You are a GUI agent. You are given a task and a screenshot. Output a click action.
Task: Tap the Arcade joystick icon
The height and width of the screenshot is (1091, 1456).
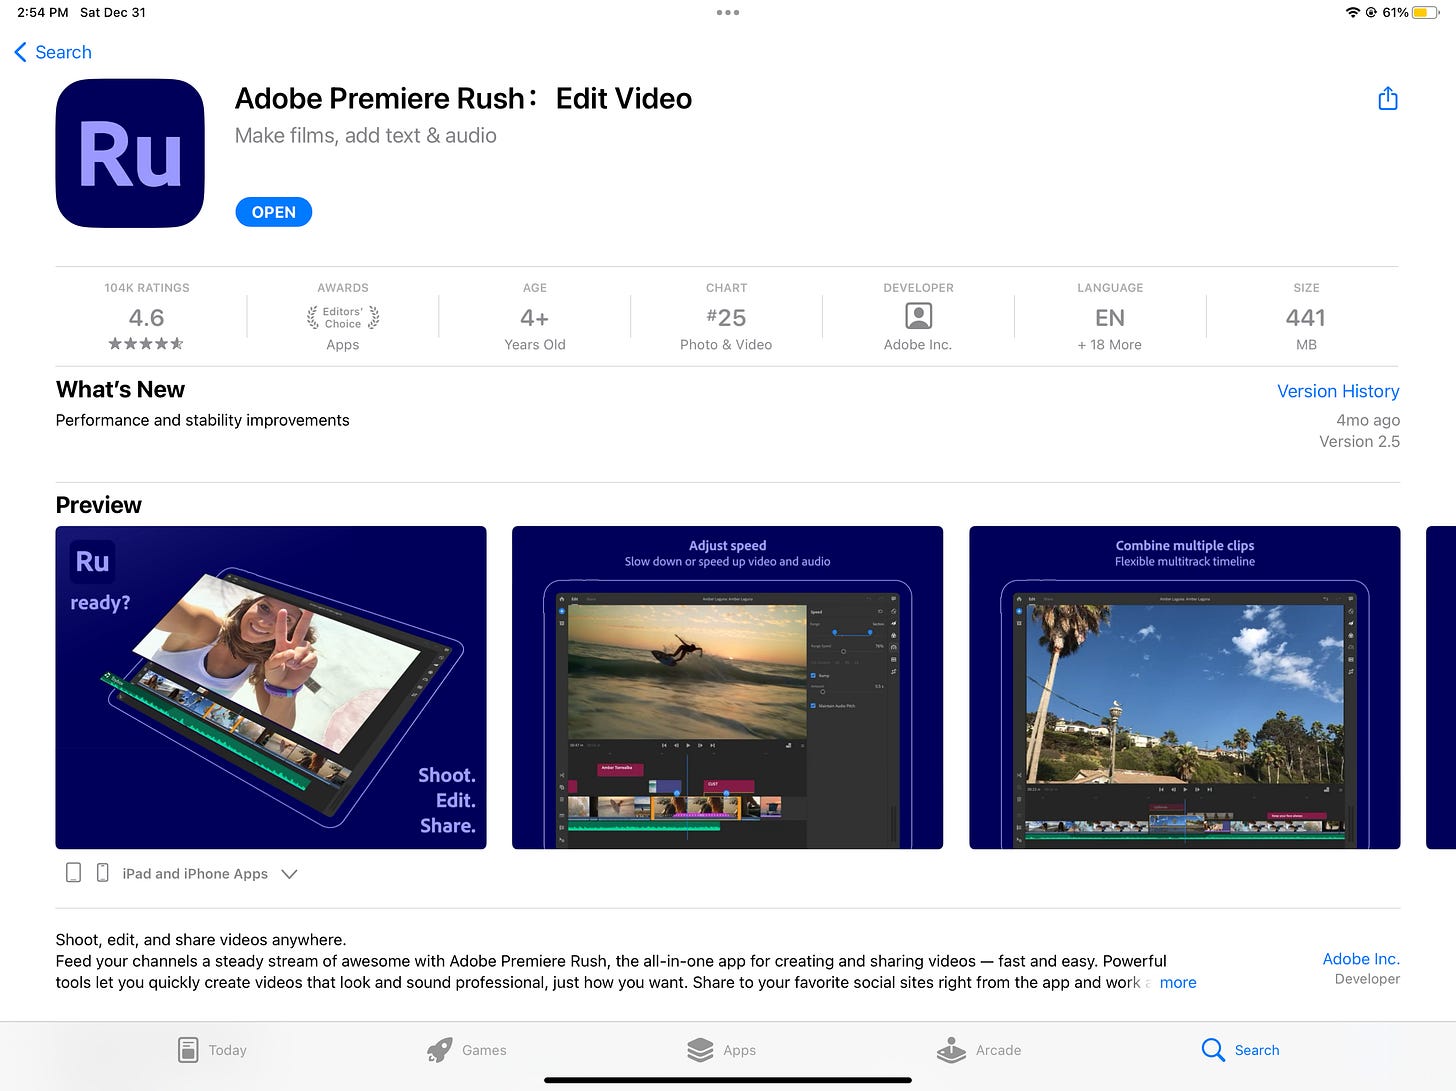951,1050
